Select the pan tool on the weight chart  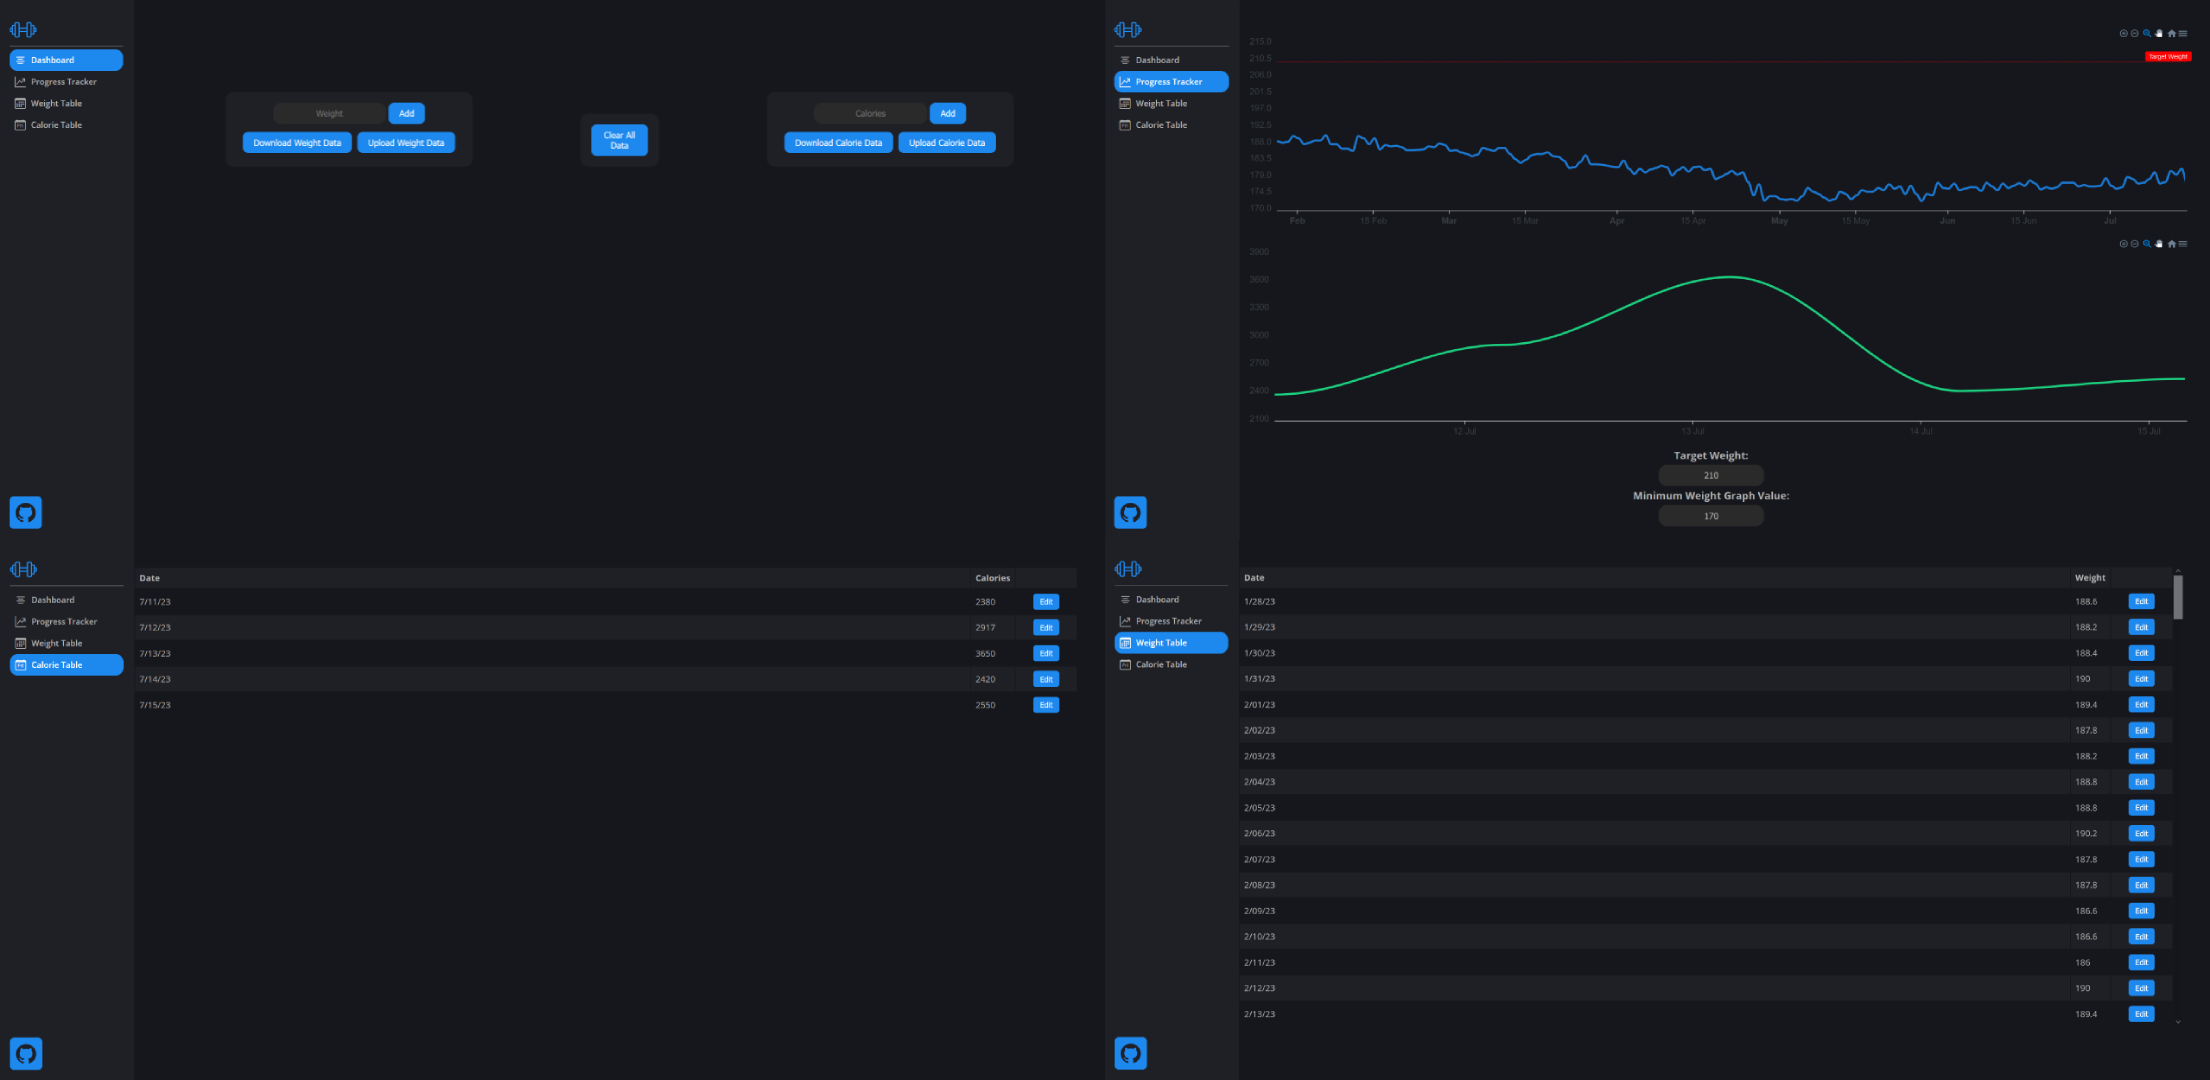pyautogui.click(x=2158, y=33)
